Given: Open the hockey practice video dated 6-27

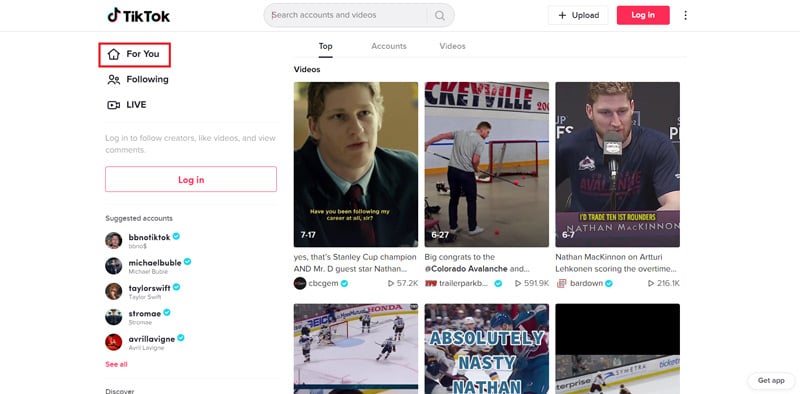Looking at the screenshot, I should [487, 164].
